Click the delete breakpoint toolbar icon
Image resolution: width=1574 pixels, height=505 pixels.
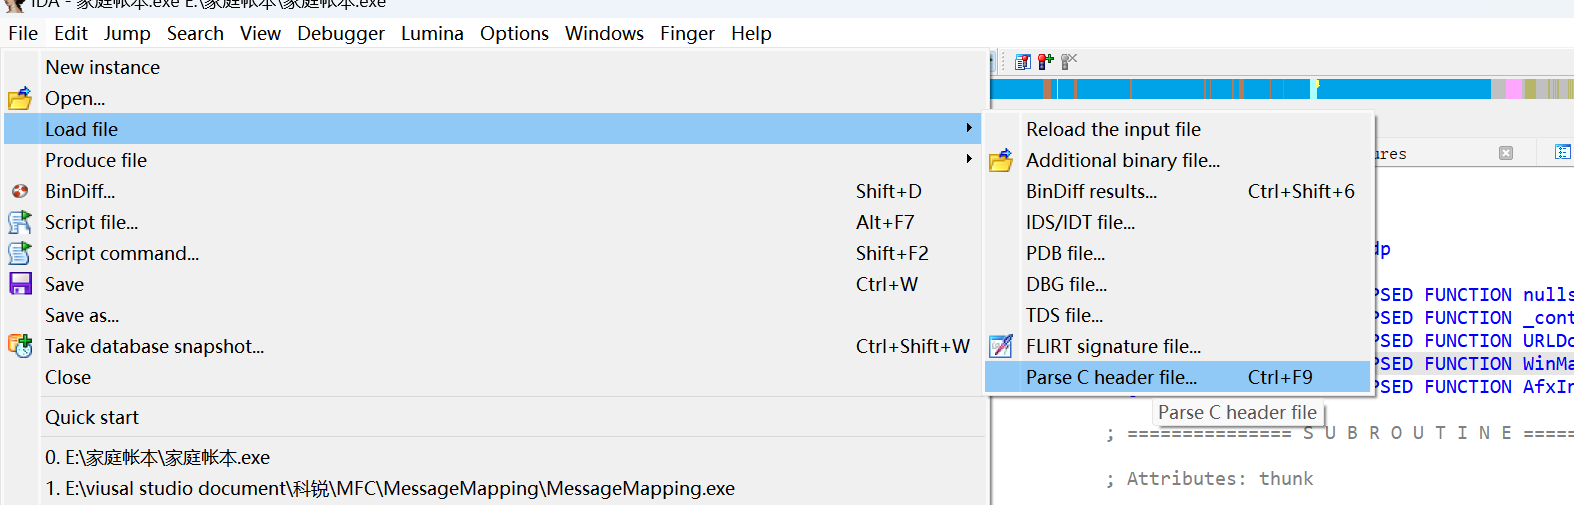1069,62
